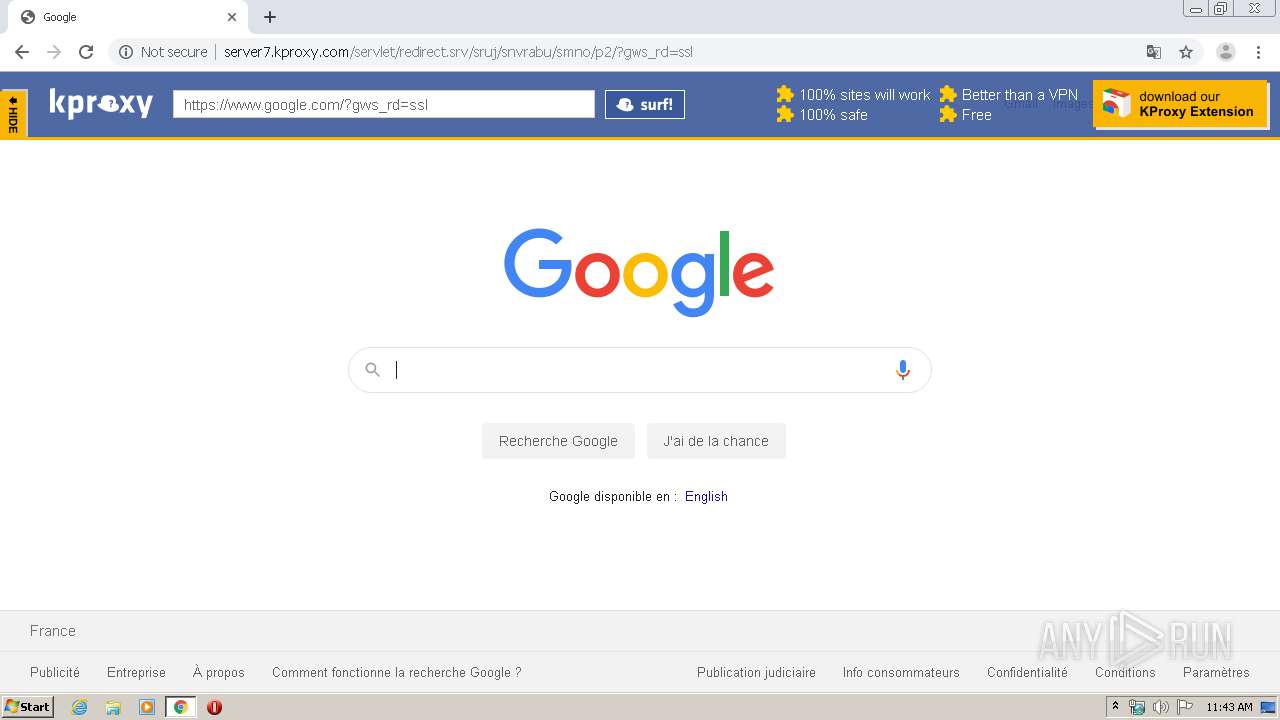Select the Chrome taskbar icon
This screenshot has height=720, width=1280.
(181, 707)
